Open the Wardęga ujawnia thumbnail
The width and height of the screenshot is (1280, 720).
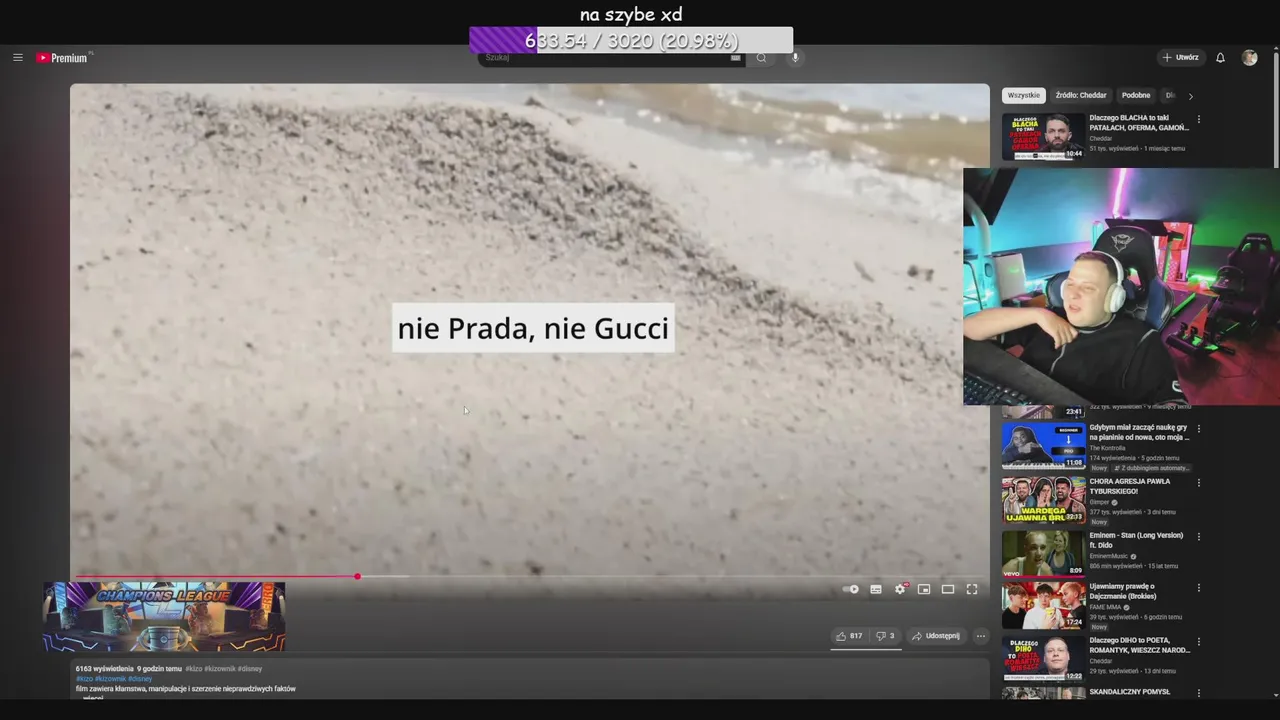point(1044,499)
